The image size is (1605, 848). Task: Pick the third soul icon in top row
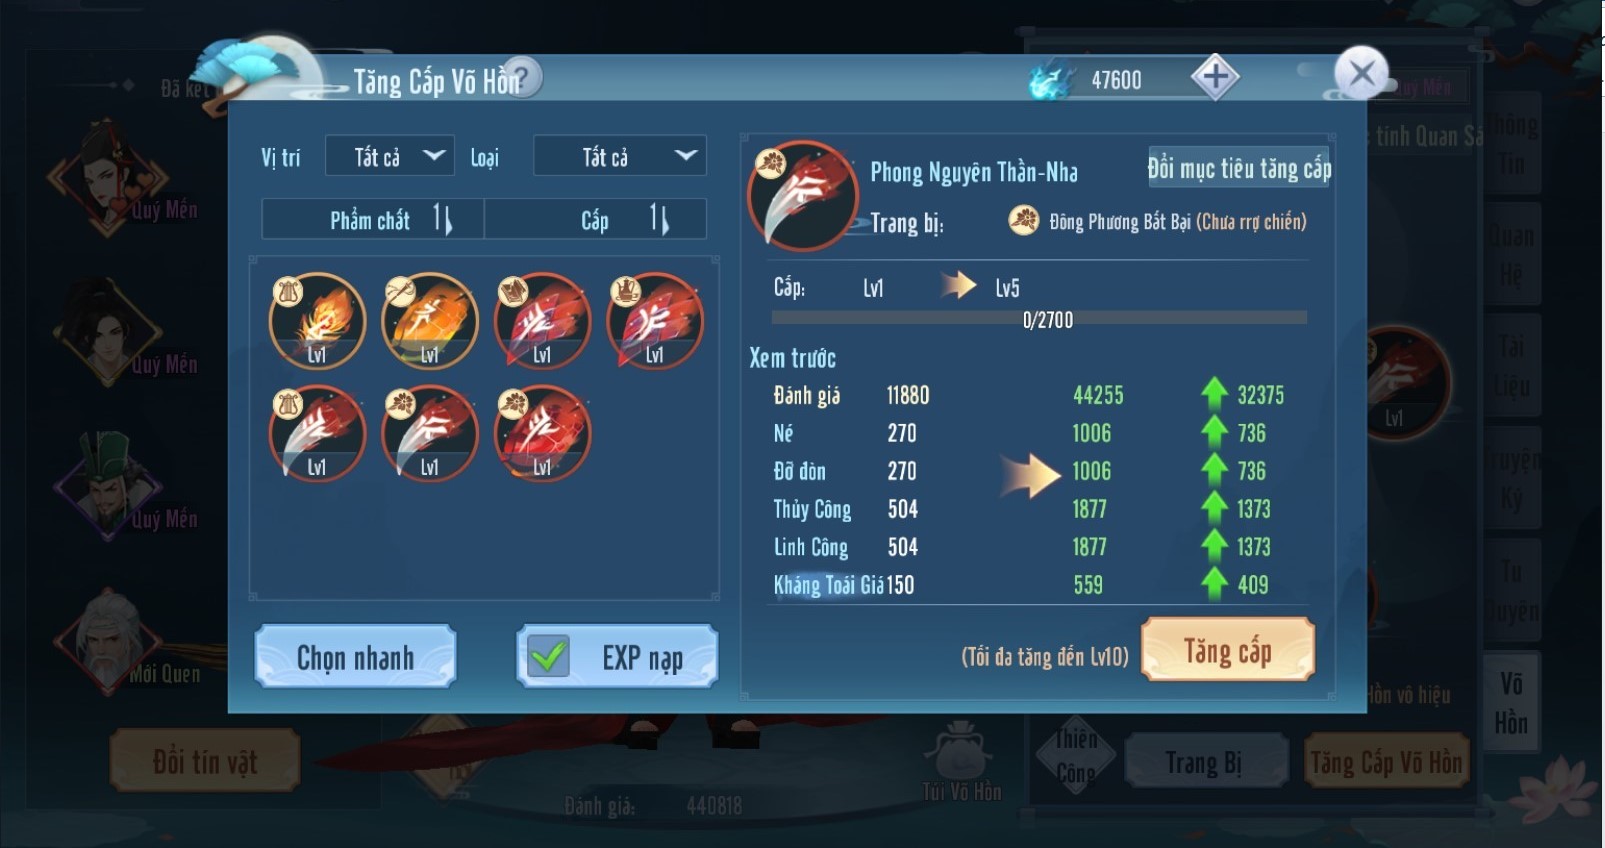click(542, 321)
